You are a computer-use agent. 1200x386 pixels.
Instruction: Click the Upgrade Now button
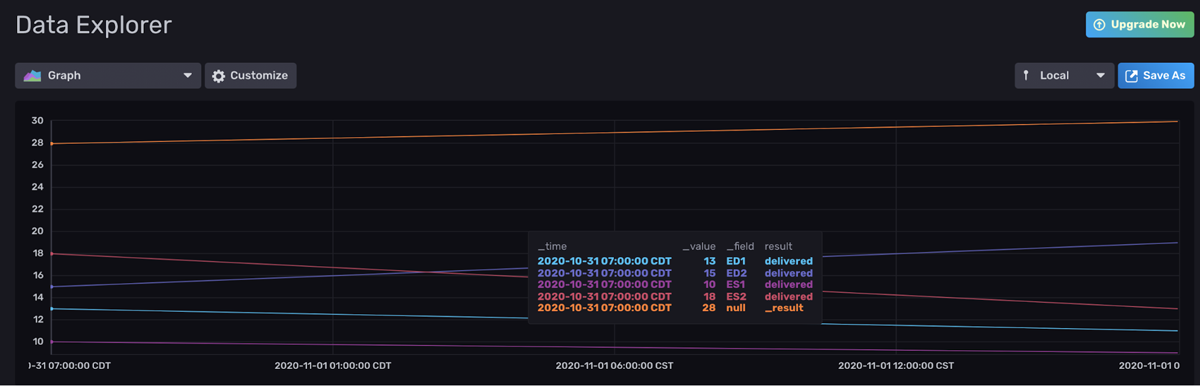point(1140,24)
